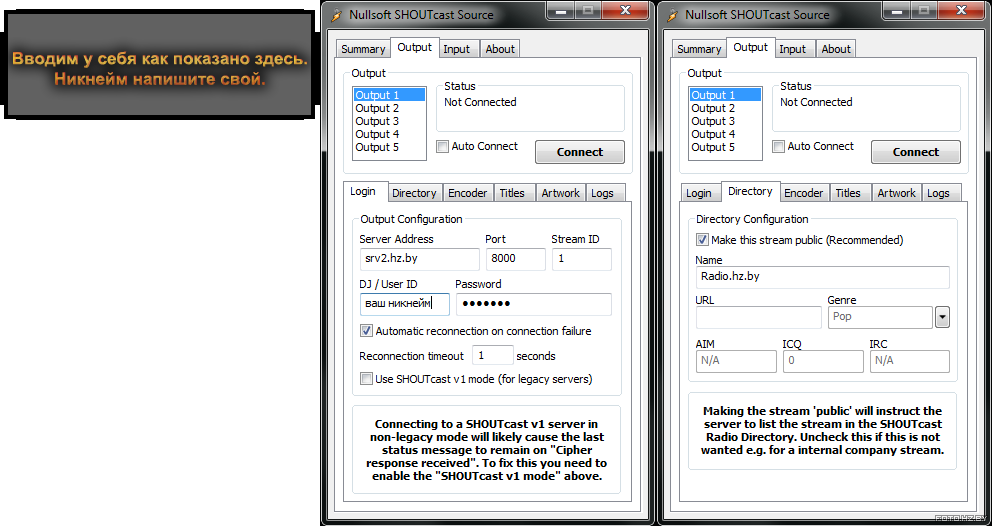Minimize the left SHOUTcast Source window
This screenshot has height=526, width=992.
561,9
